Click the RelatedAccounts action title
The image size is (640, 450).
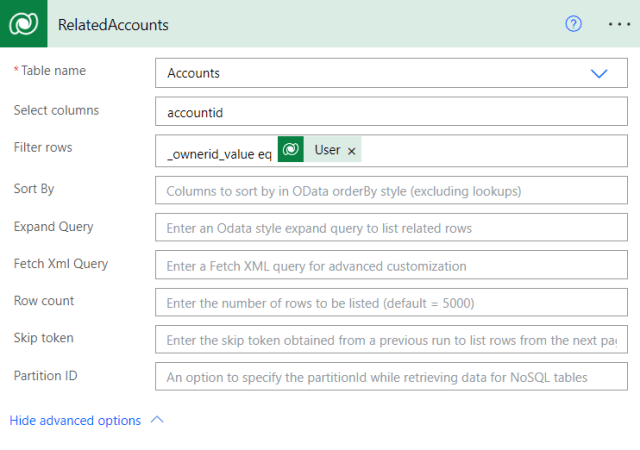coord(113,24)
